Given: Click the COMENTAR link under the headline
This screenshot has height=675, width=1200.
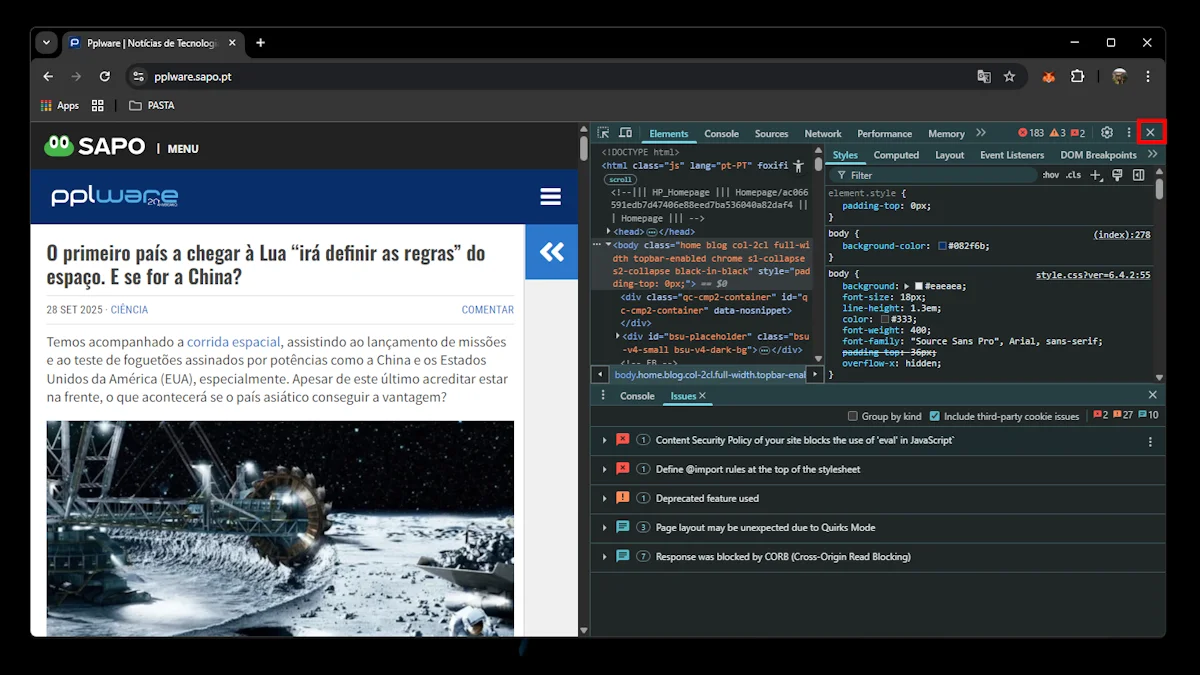Looking at the screenshot, I should click(487, 310).
